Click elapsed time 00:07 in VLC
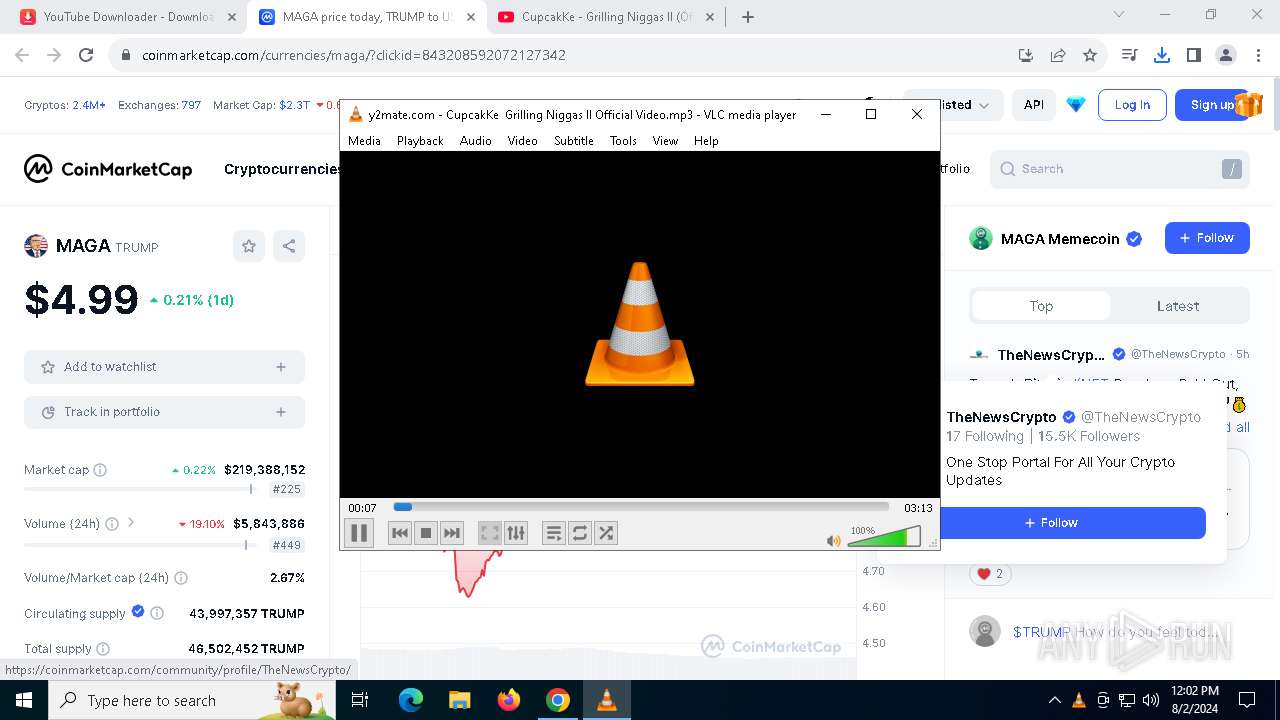The image size is (1280, 720). coord(362,508)
